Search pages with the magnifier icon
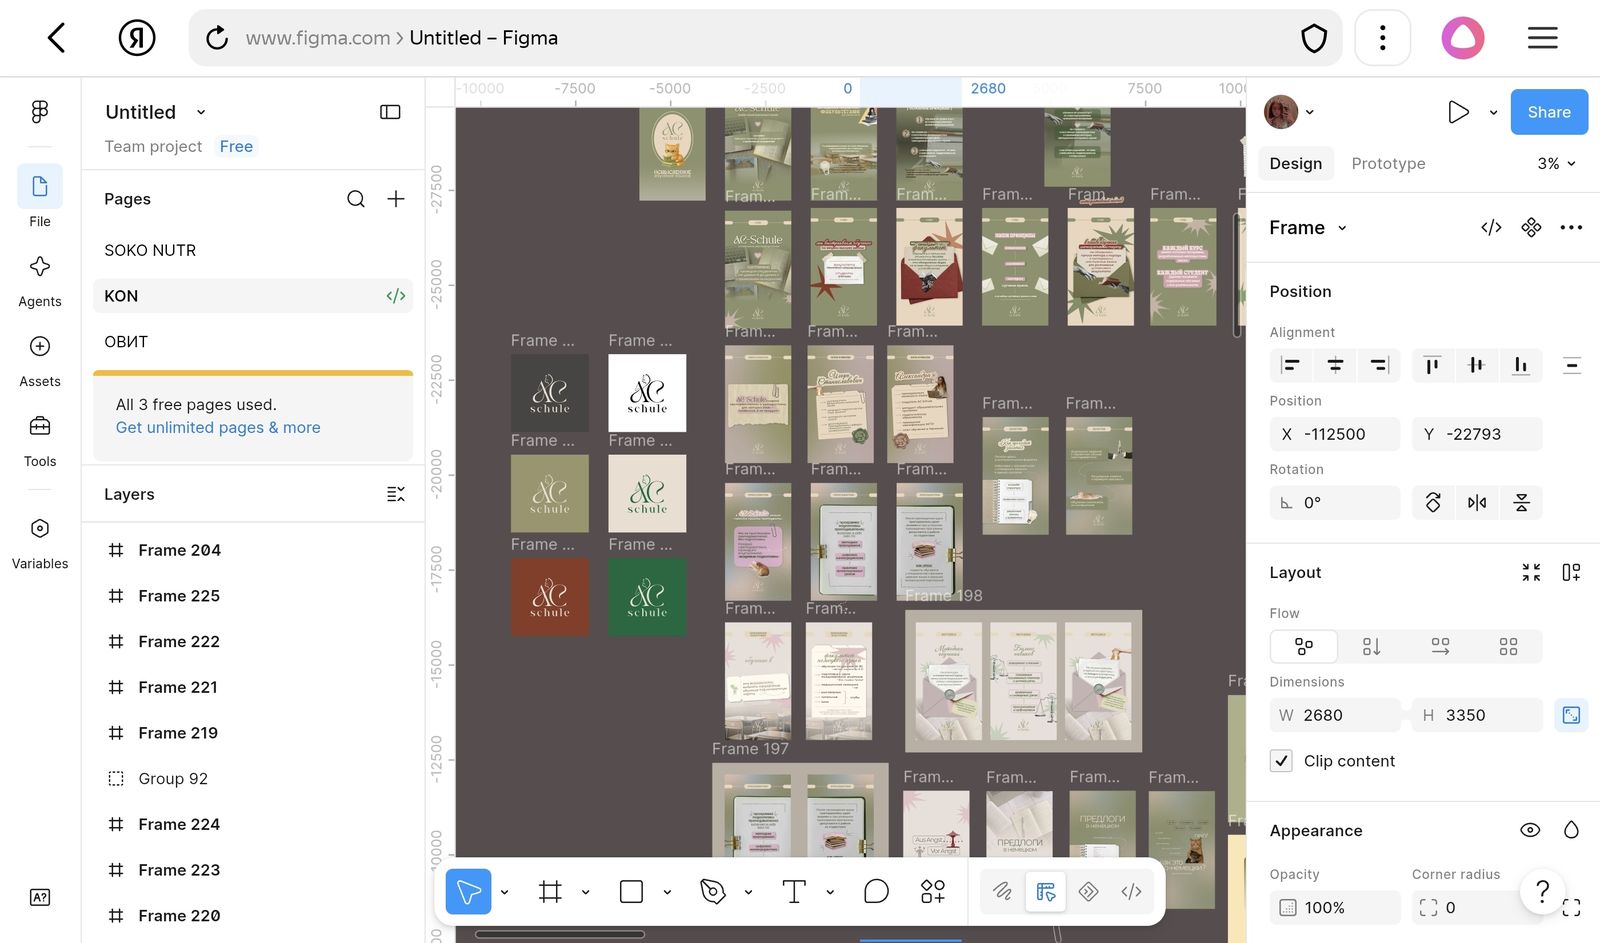The height and width of the screenshot is (943, 1600). [356, 199]
